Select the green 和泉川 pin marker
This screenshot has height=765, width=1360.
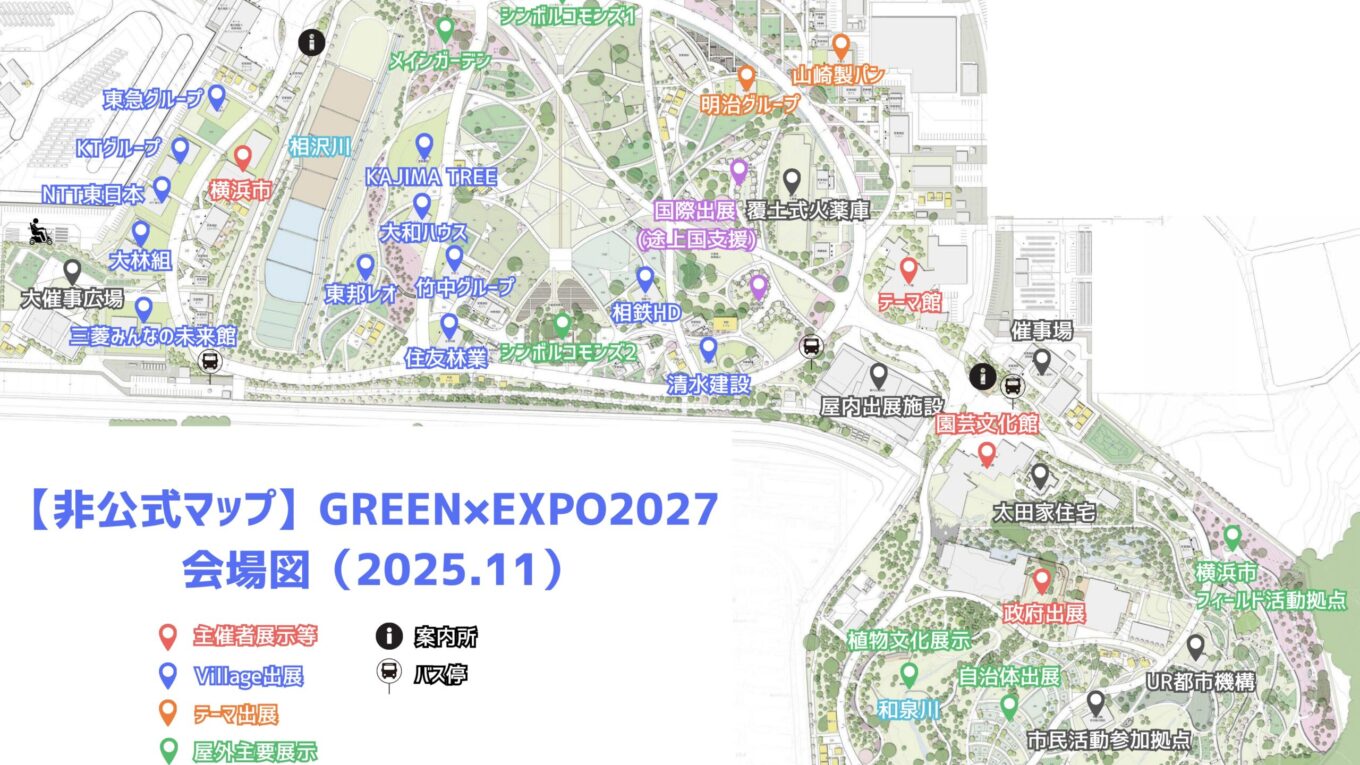pyautogui.click(x=909, y=675)
